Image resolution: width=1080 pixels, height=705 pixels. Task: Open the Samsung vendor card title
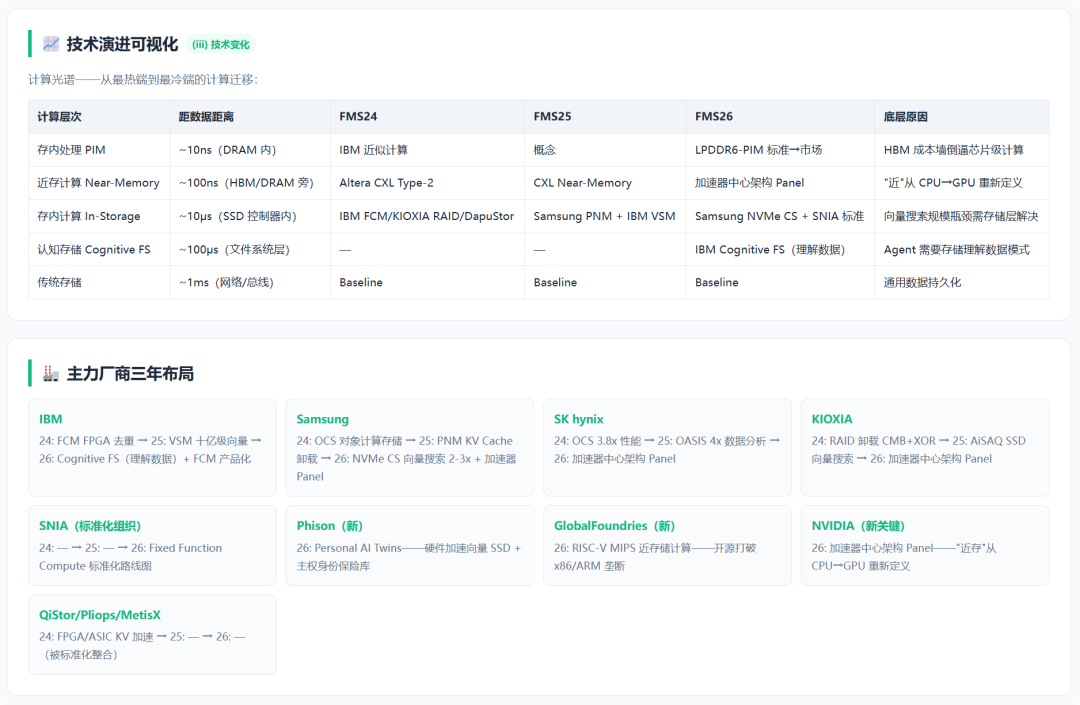point(322,419)
